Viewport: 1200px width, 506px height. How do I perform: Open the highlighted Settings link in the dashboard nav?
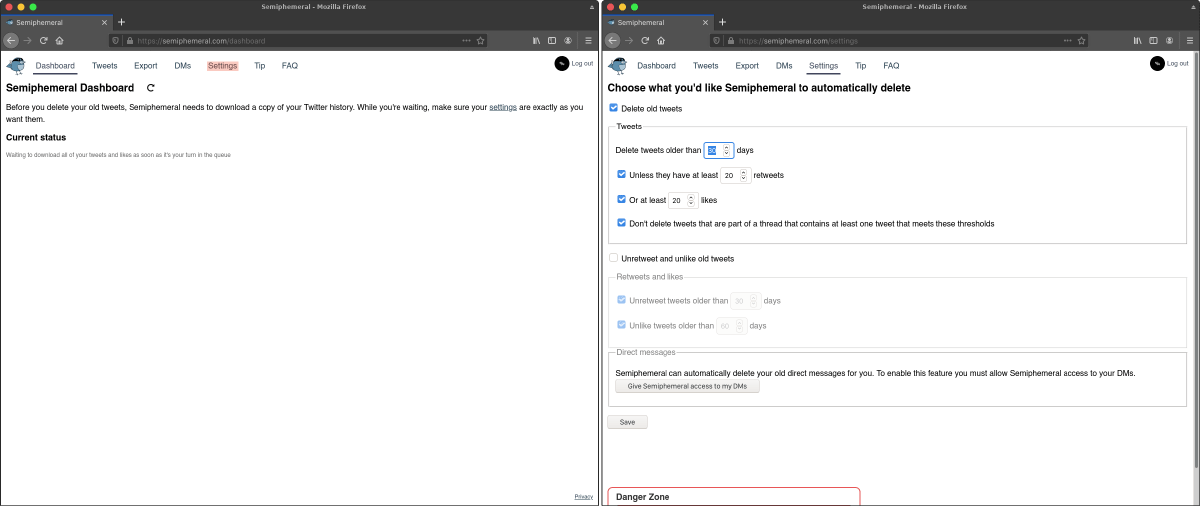click(222, 66)
